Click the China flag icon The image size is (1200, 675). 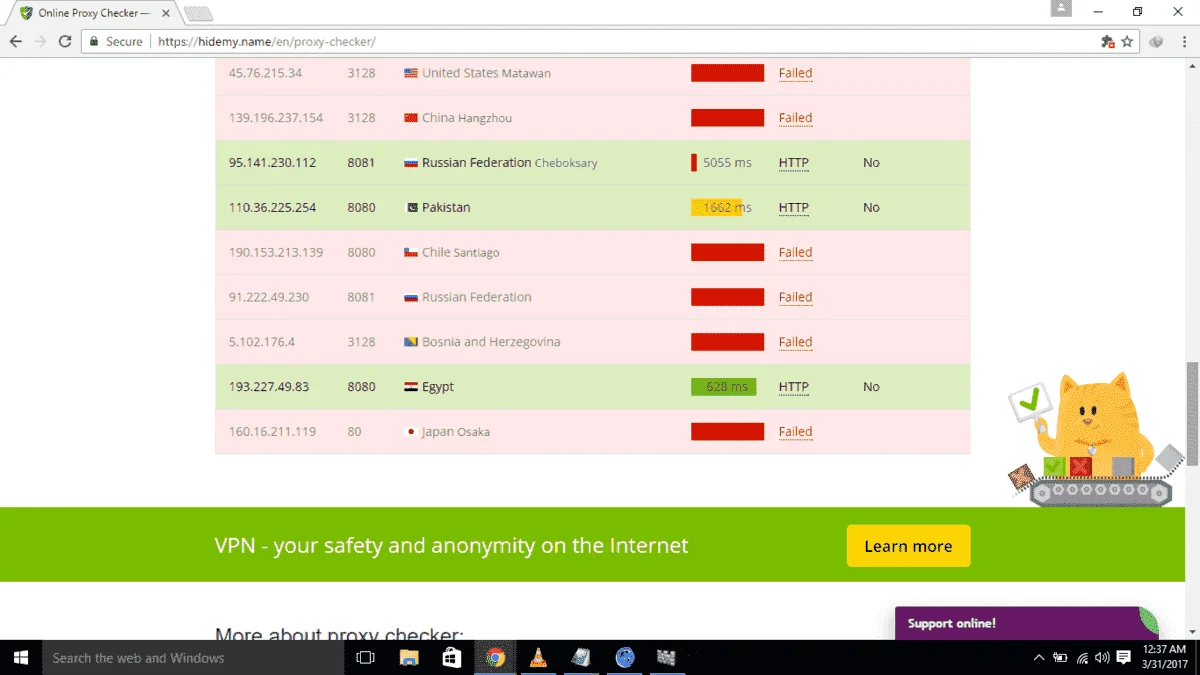pyautogui.click(x=410, y=118)
